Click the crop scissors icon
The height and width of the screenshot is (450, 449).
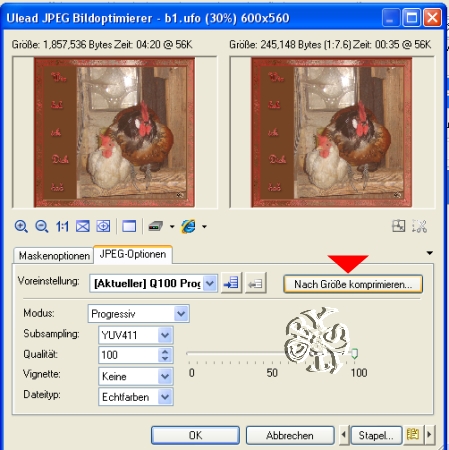click(x=419, y=226)
